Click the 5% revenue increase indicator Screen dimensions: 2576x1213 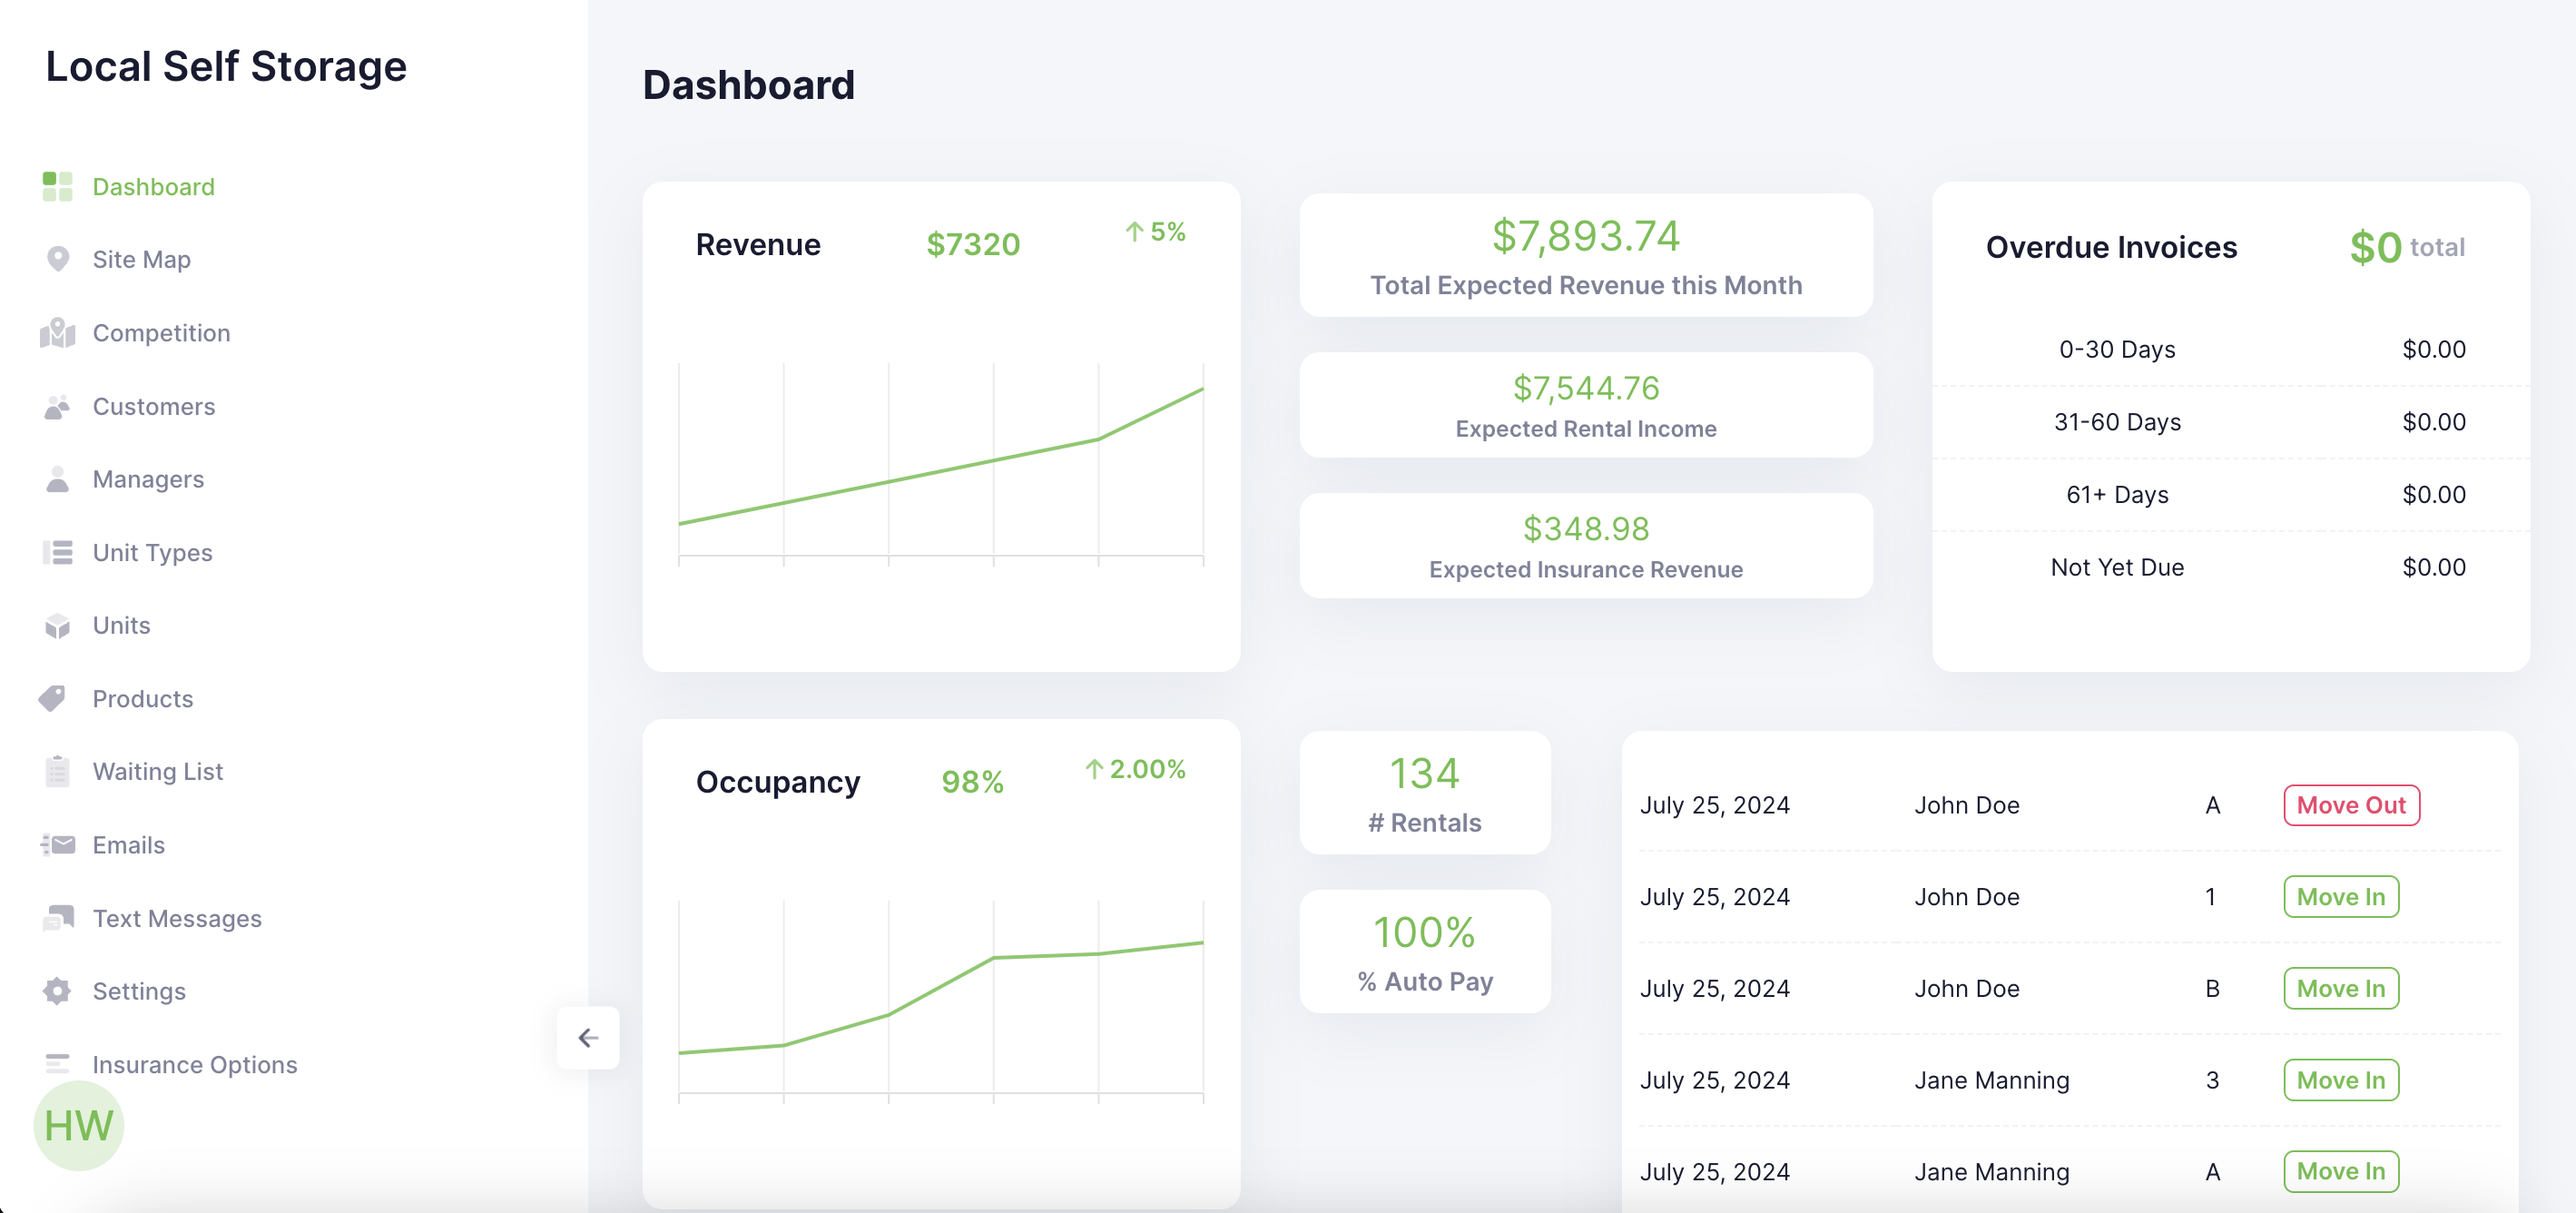1155,232
